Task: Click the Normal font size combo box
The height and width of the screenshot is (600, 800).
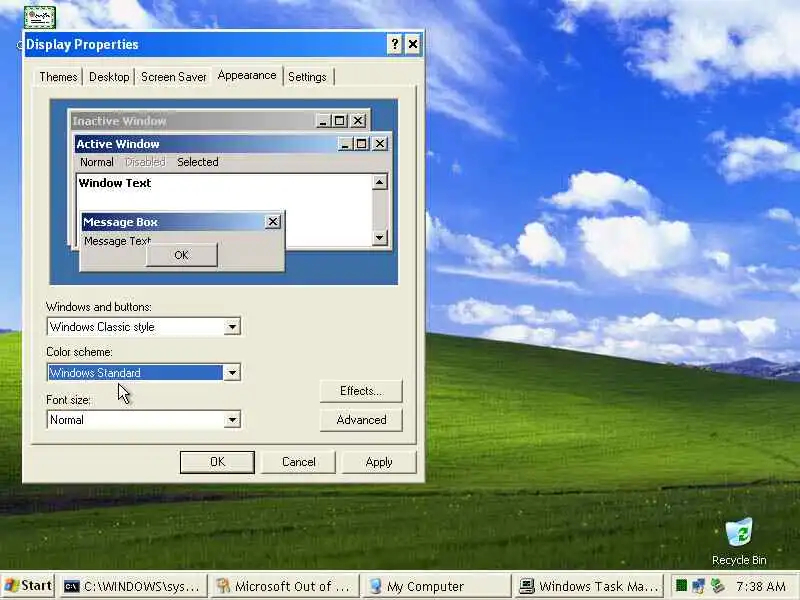Action: pyautogui.click(x=143, y=419)
